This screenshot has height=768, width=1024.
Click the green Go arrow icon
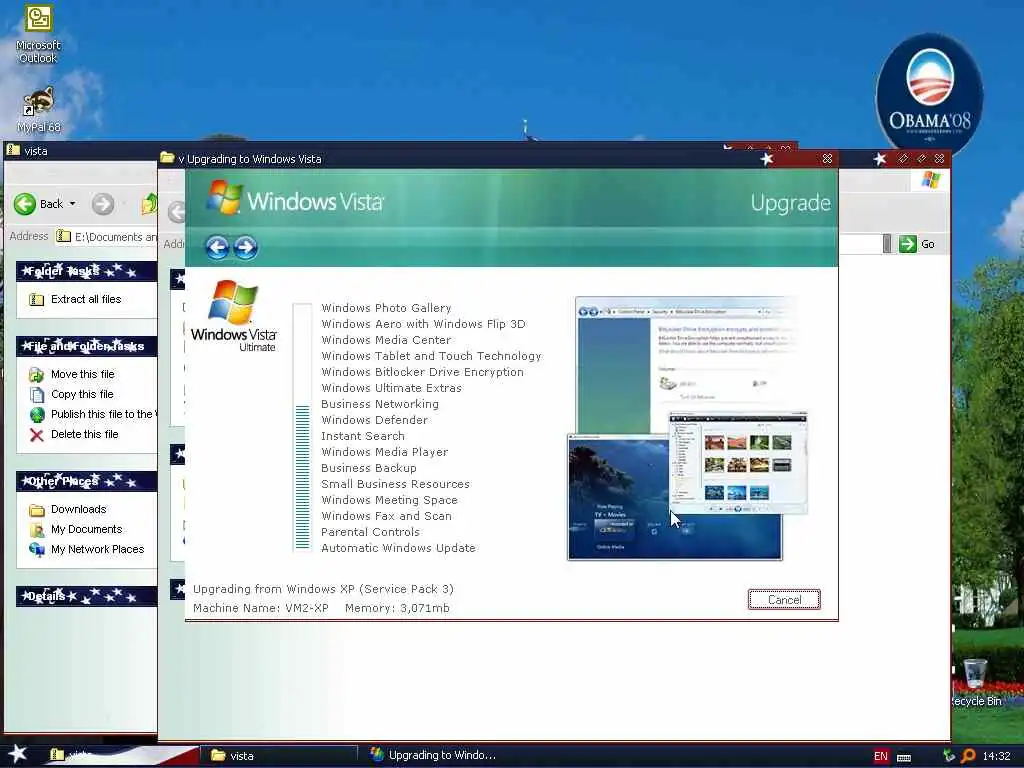tap(907, 244)
